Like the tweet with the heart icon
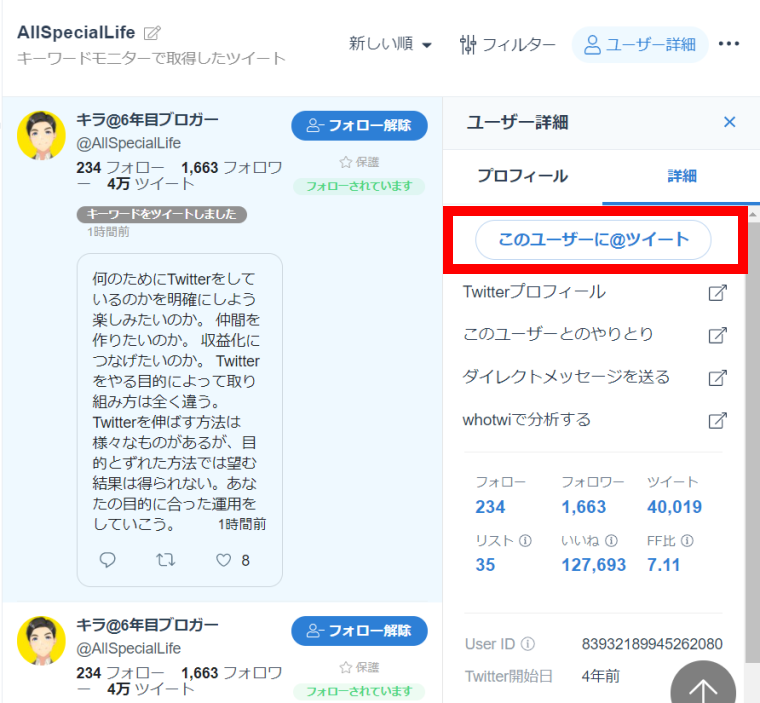Image resolution: width=760 pixels, height=703 pixels. coord(222,560)
